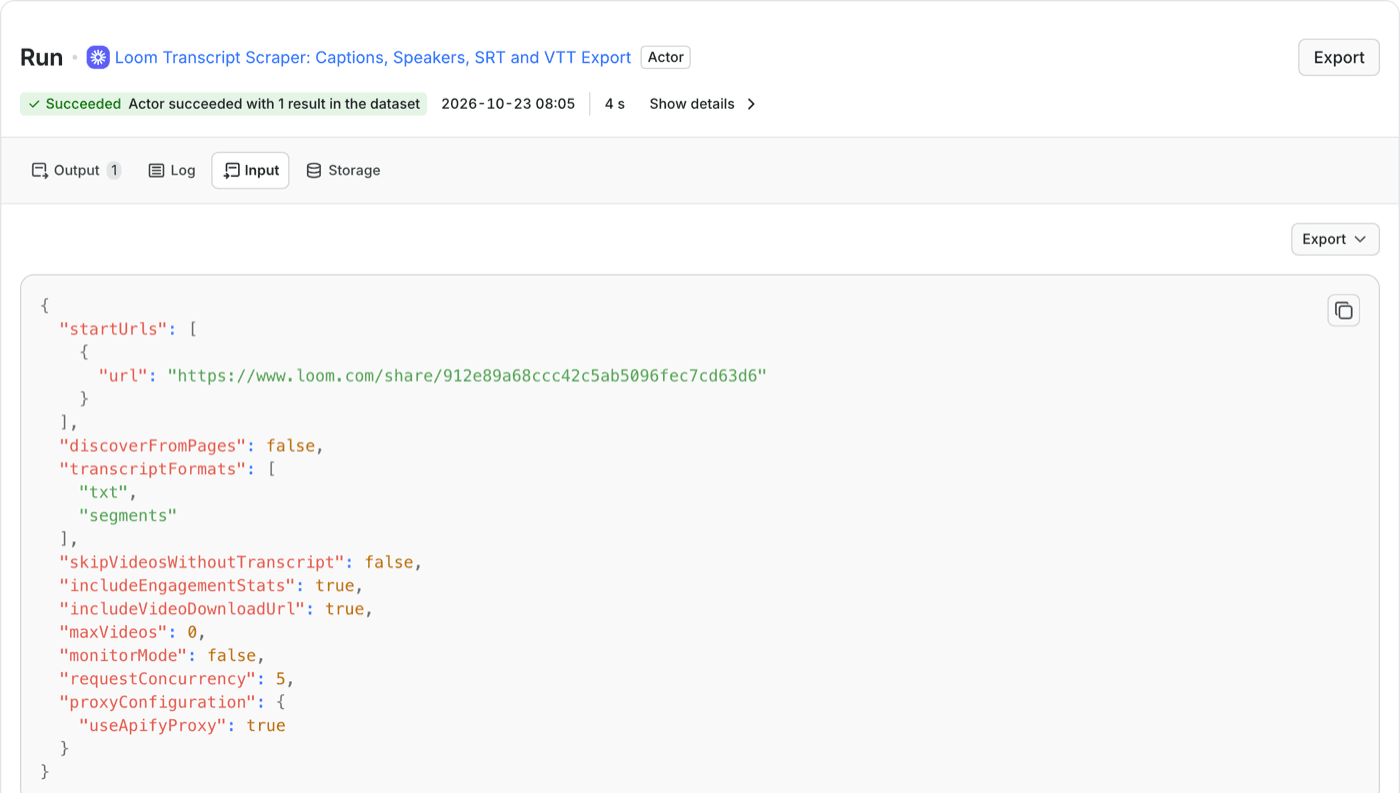
Task: Click the "useApifyProxy" key
Action: [153, 726]
